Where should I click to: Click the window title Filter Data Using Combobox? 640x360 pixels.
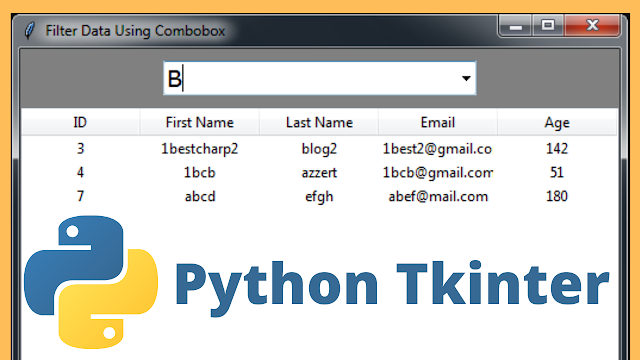[x=135, y=31]
